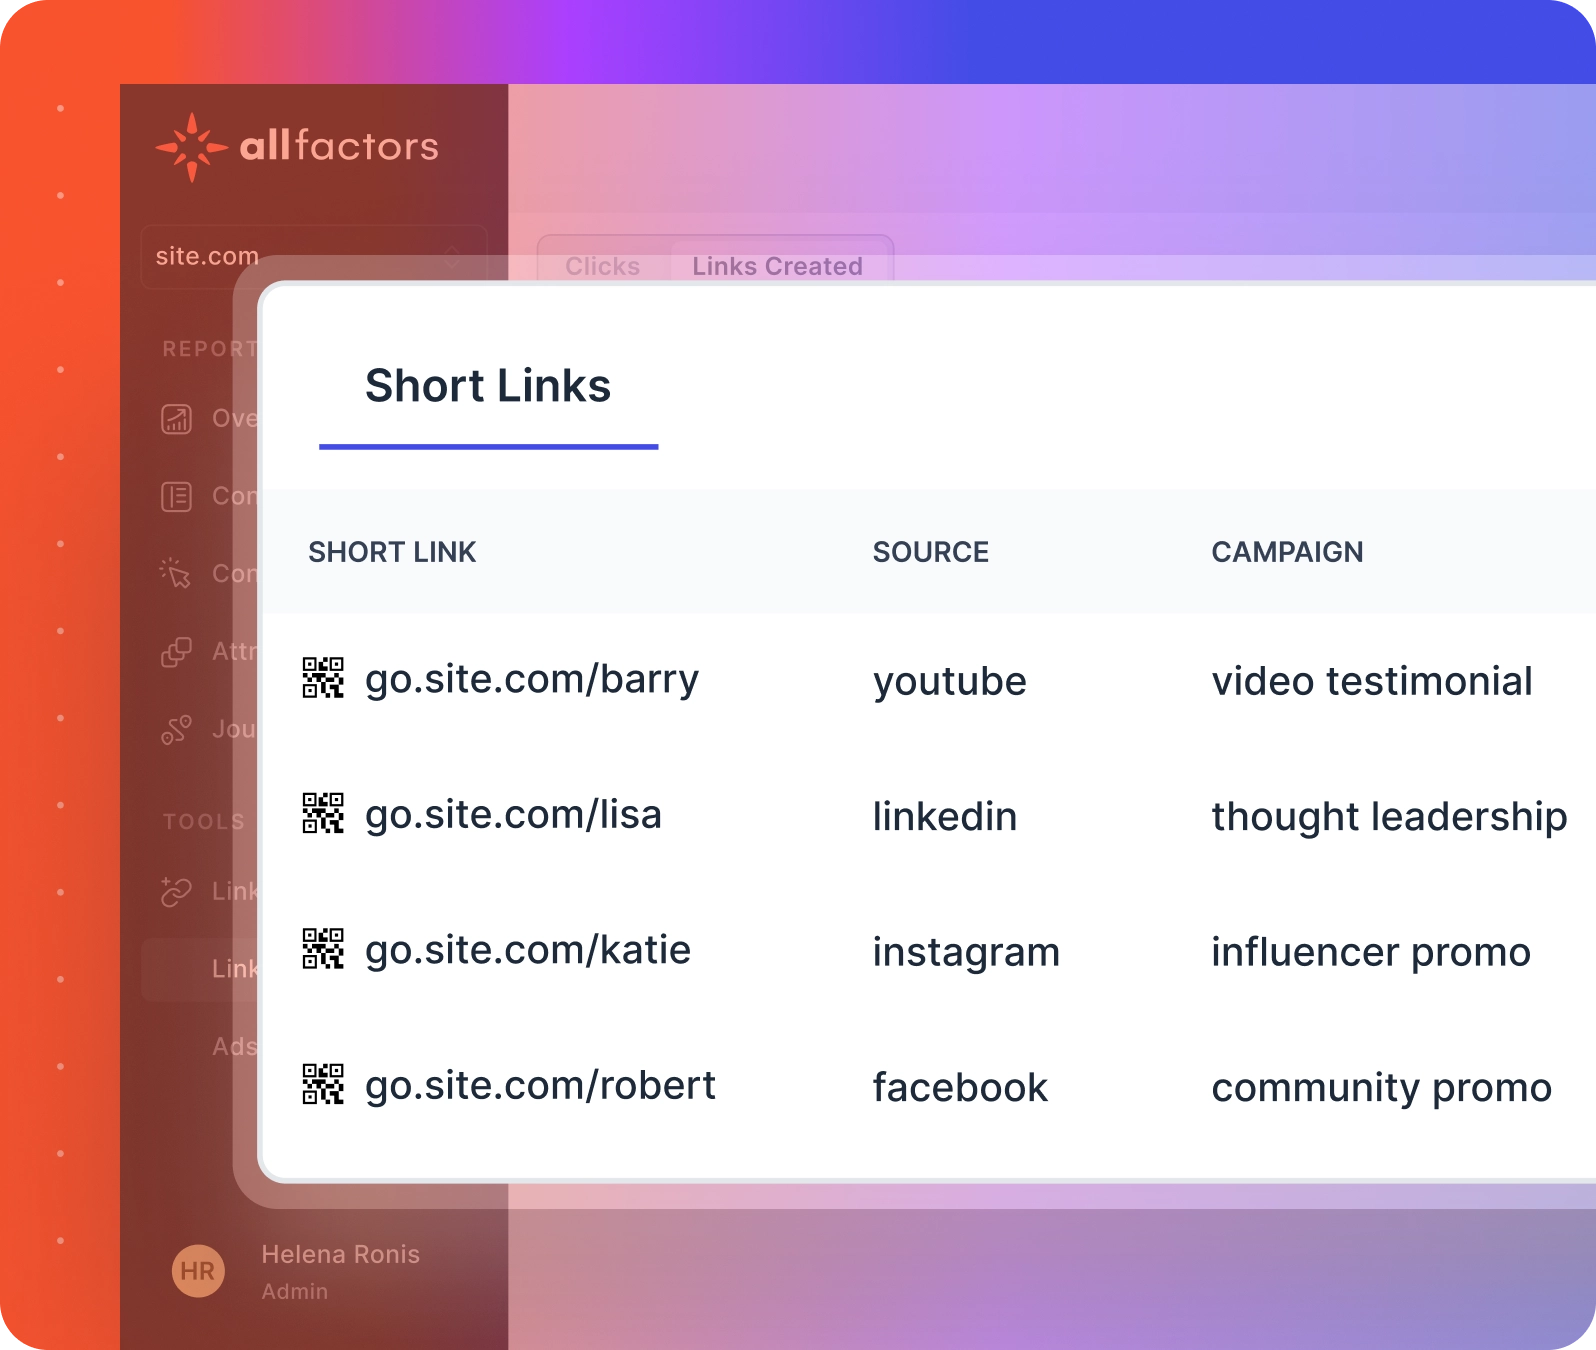This screenshot has height=1350, width=1596.
Task: Open the go.site.com/lisa short link
Action: pos(513,815)
